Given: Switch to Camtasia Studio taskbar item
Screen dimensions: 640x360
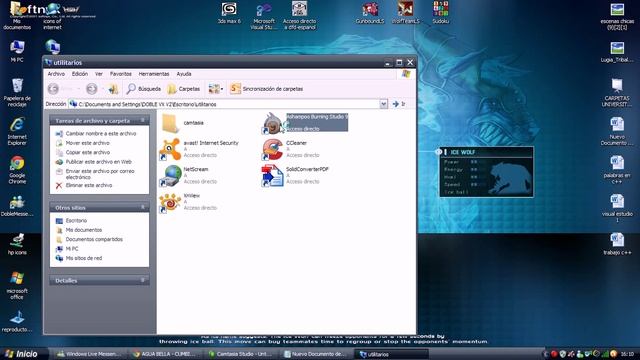Looking at the screenshot, I should pos(240,354).
